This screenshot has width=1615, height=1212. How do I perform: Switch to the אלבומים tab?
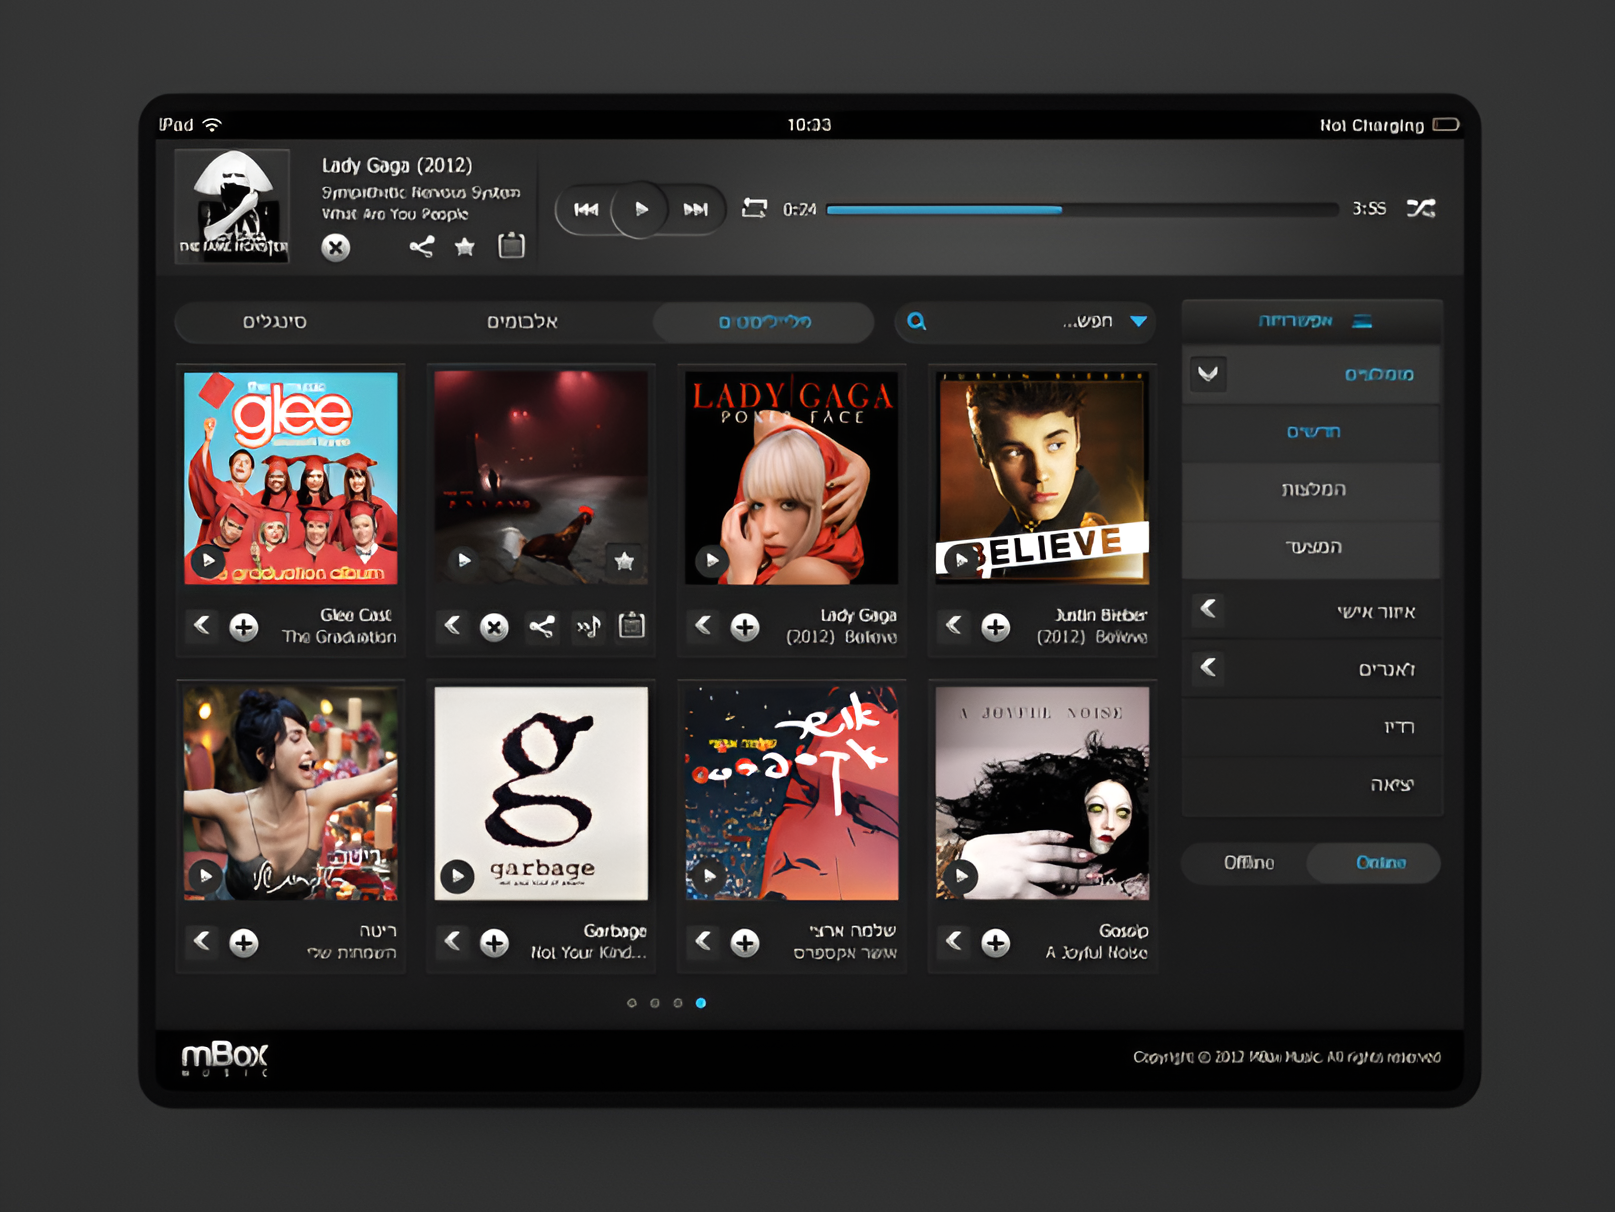pos(522,321)
